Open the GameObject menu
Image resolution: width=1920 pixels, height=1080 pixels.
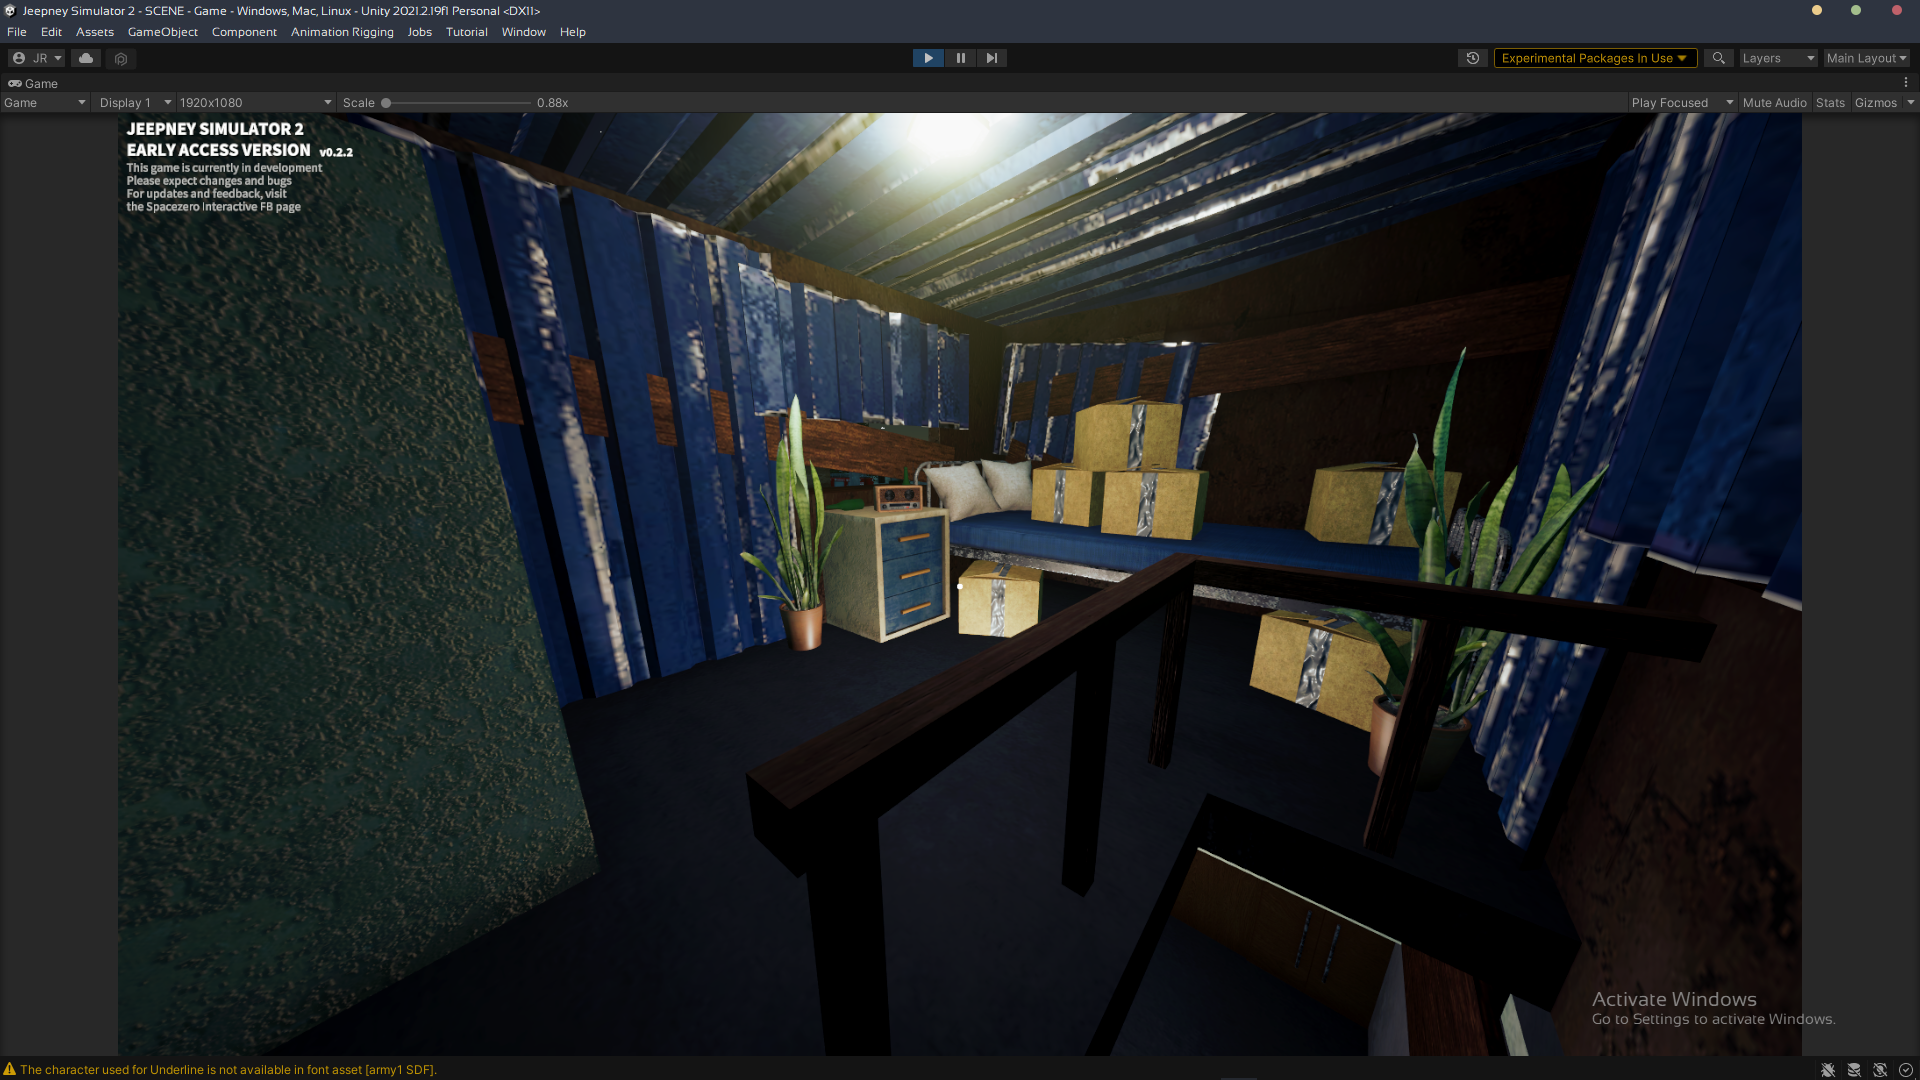coord(163,32)
